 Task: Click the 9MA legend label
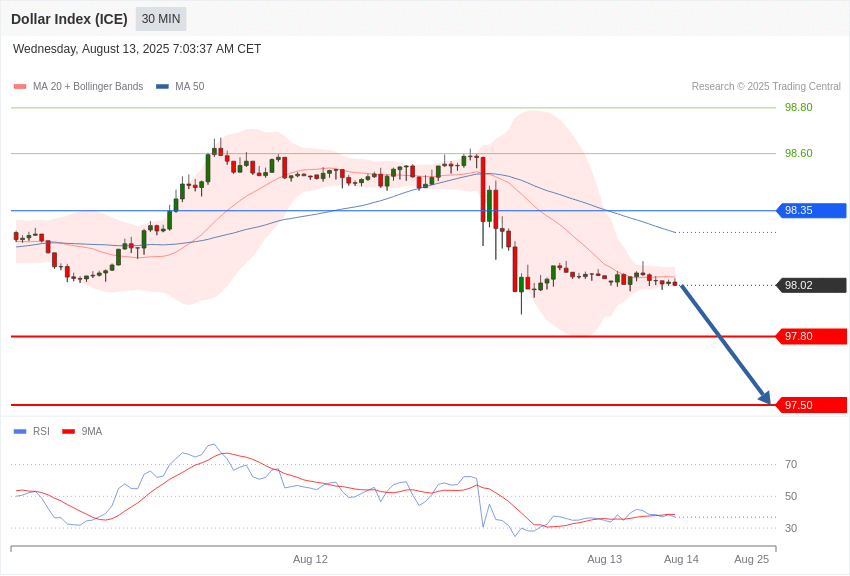pos(92,431)
